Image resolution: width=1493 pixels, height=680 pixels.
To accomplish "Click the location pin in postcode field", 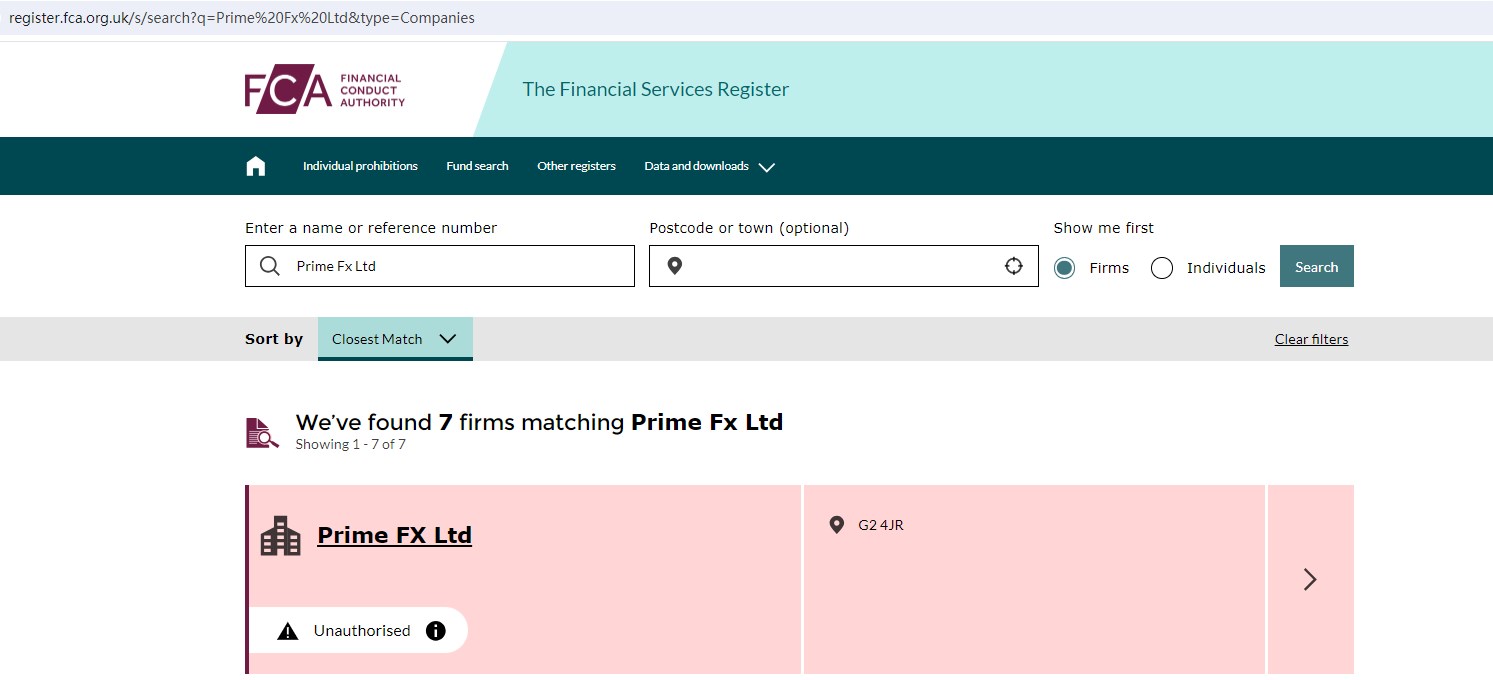I will 675,266.
